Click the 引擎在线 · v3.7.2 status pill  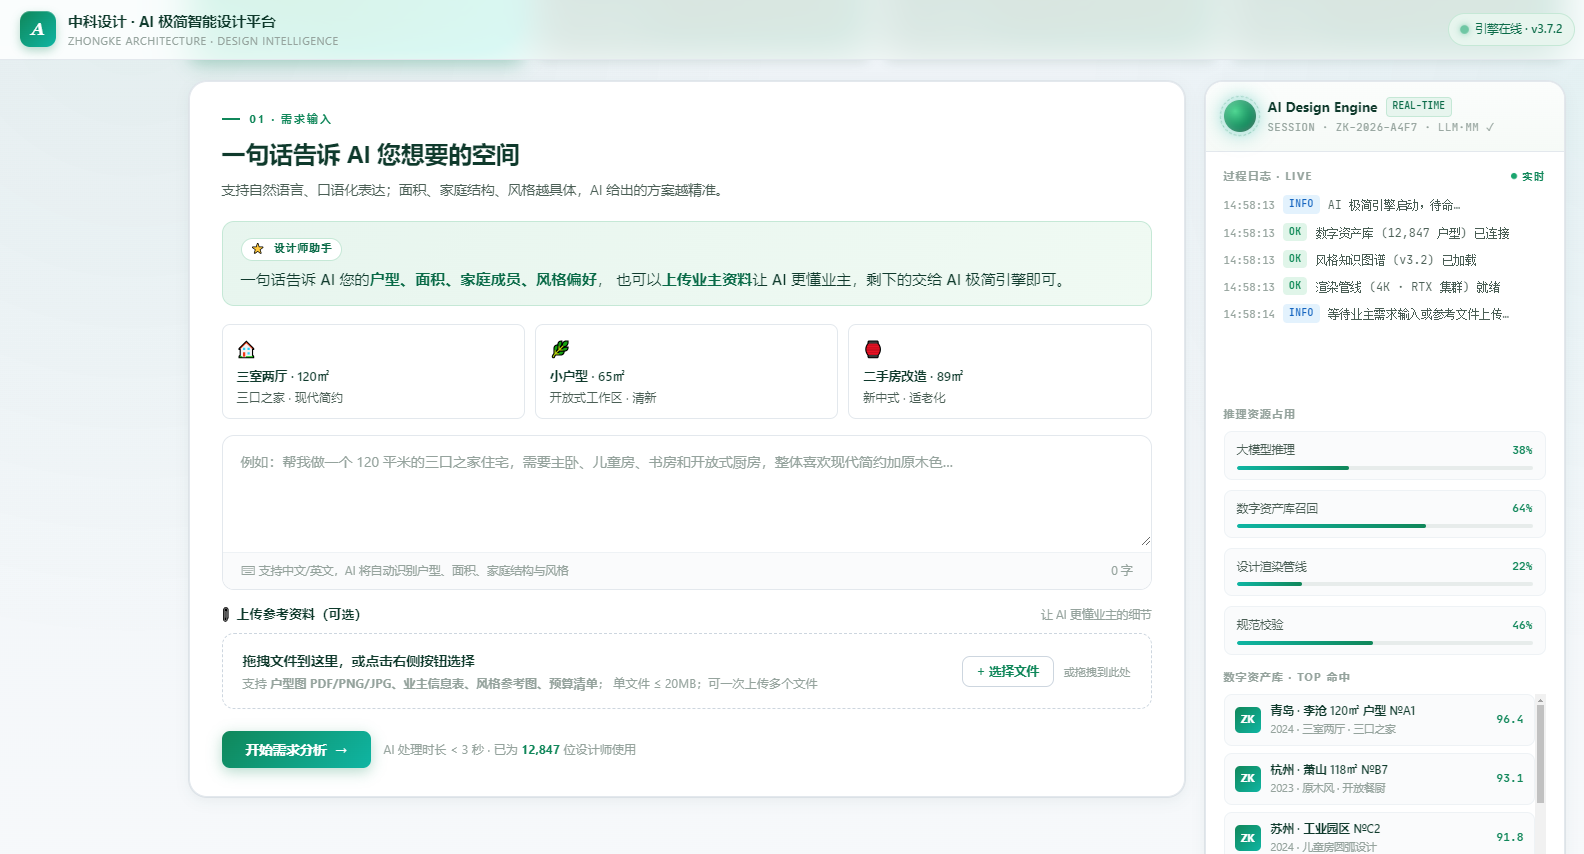[1511, 29]
